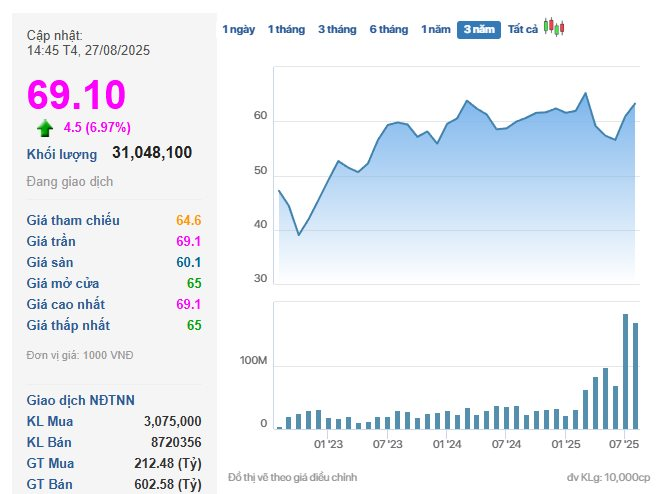The image size is (658, 494).
Task: Click the candlestick chart icon
Action: tap(554, 28)
